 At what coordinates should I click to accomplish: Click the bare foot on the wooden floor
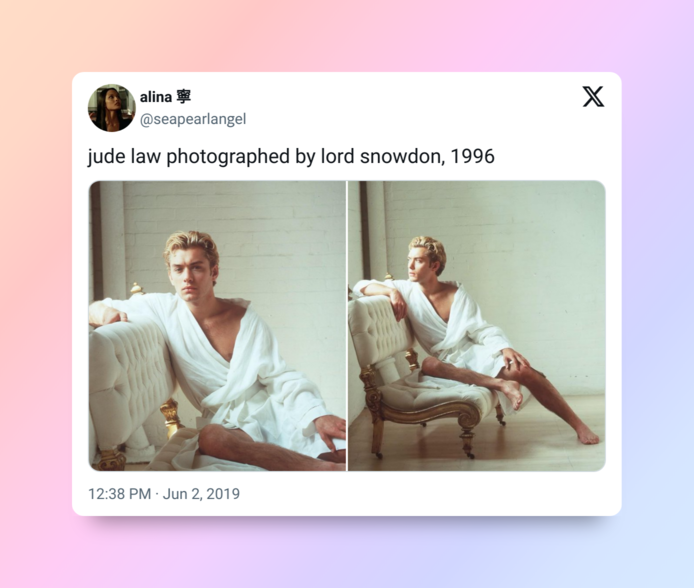[x=587, y=437]
